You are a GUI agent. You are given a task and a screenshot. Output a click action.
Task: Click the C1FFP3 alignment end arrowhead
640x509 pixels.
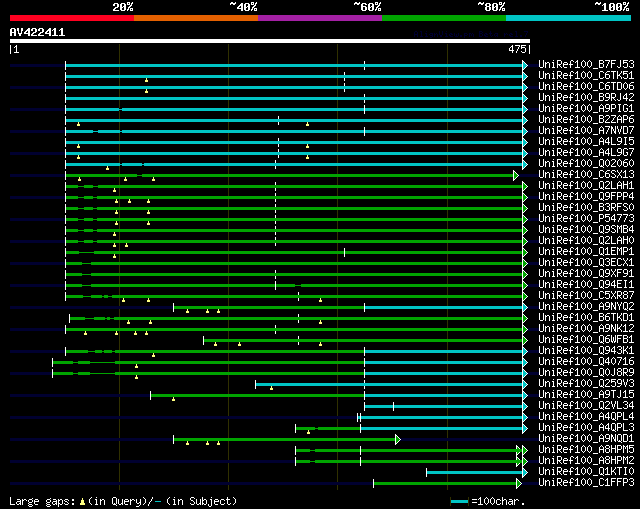[519, 484]
